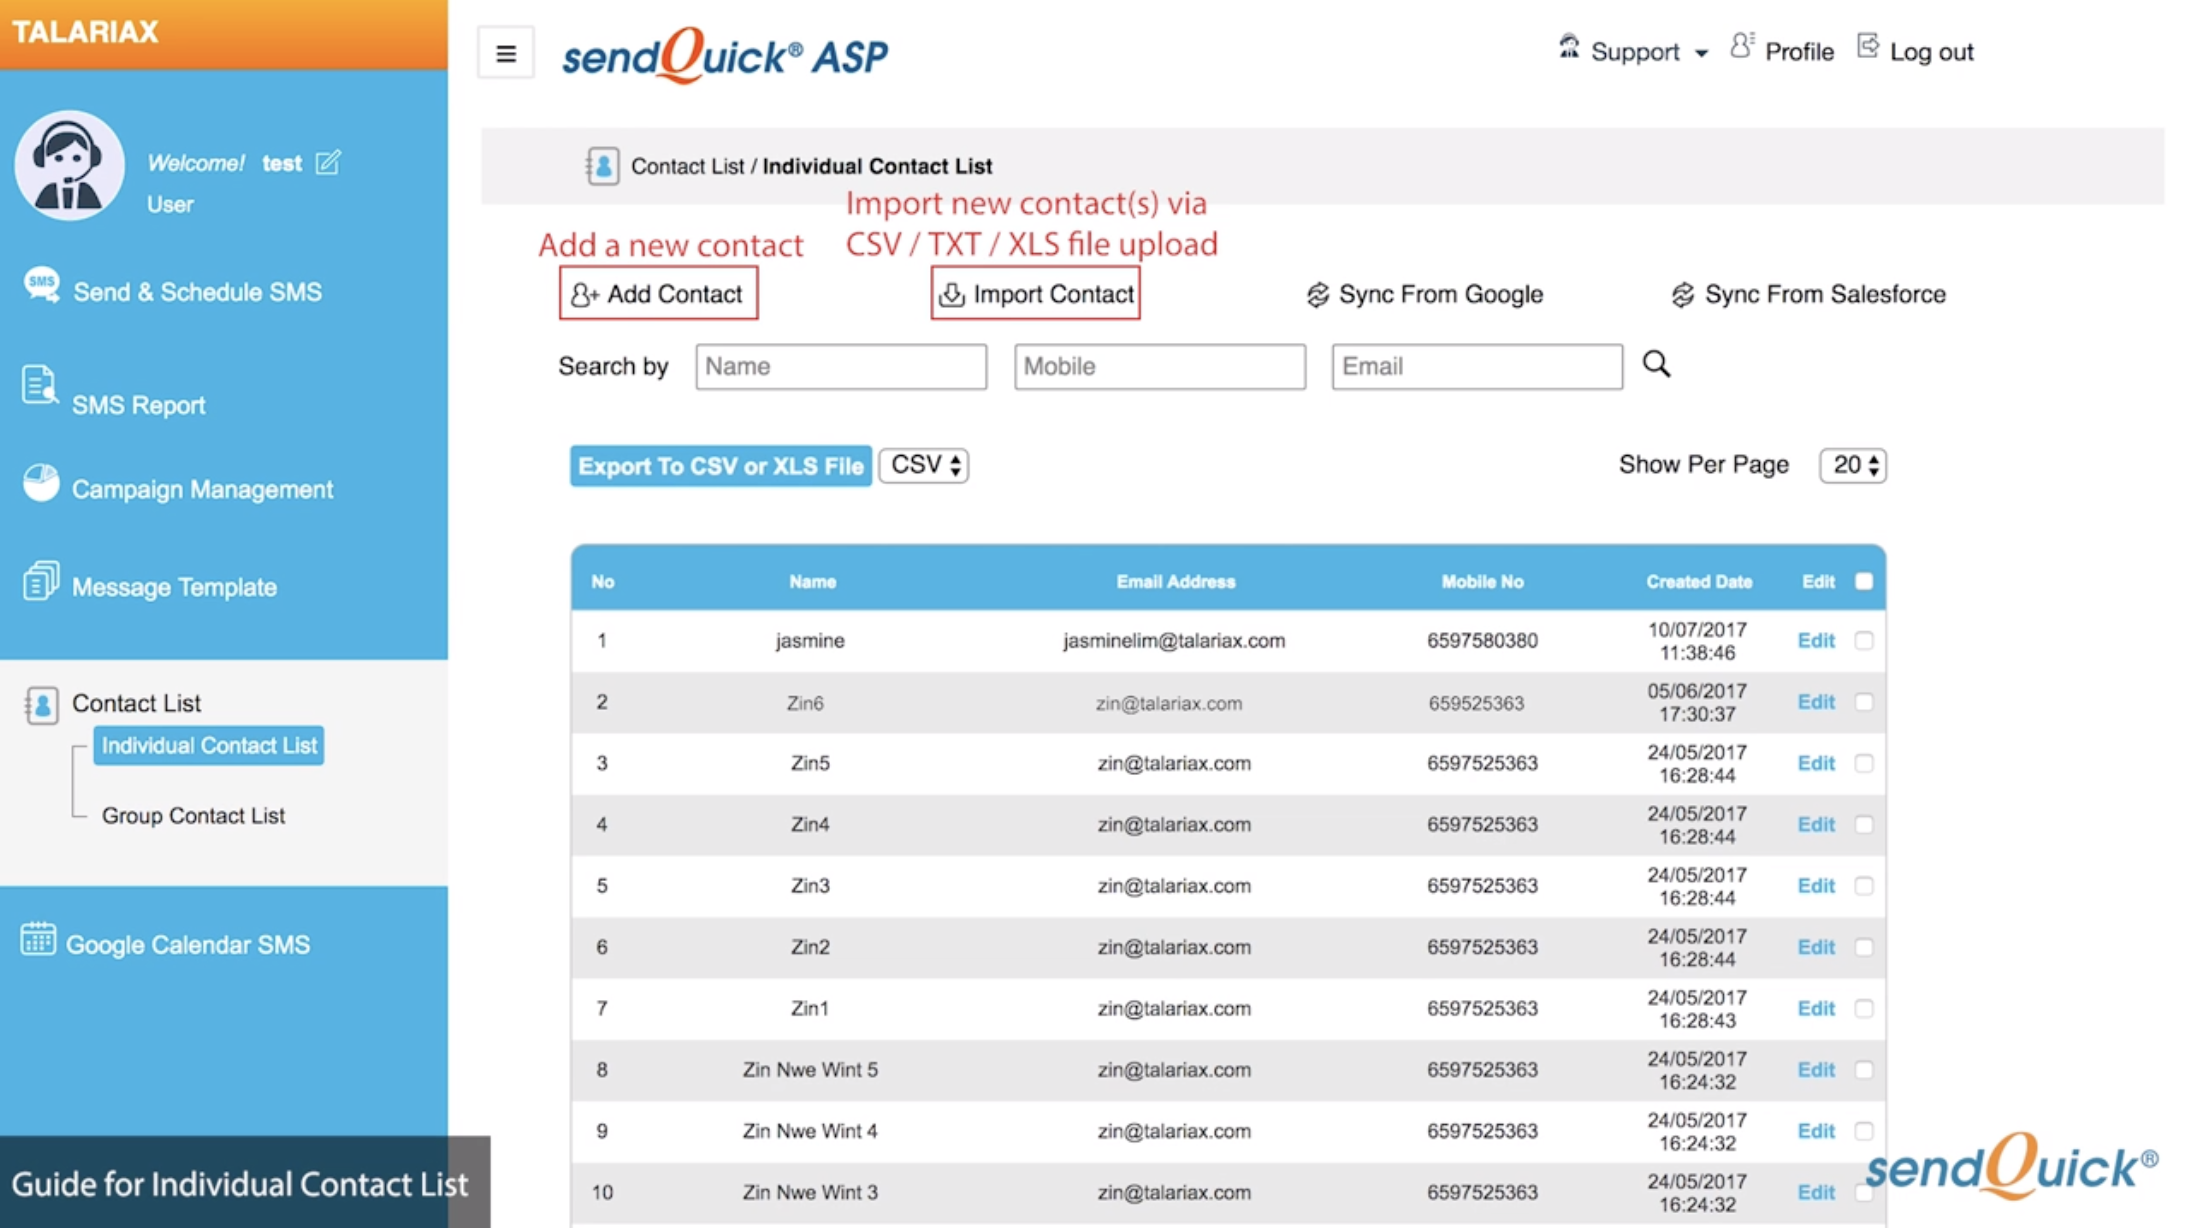2186x1228 pixels.
Task: Click the Mobile No column header
Action: point(1482,581)
